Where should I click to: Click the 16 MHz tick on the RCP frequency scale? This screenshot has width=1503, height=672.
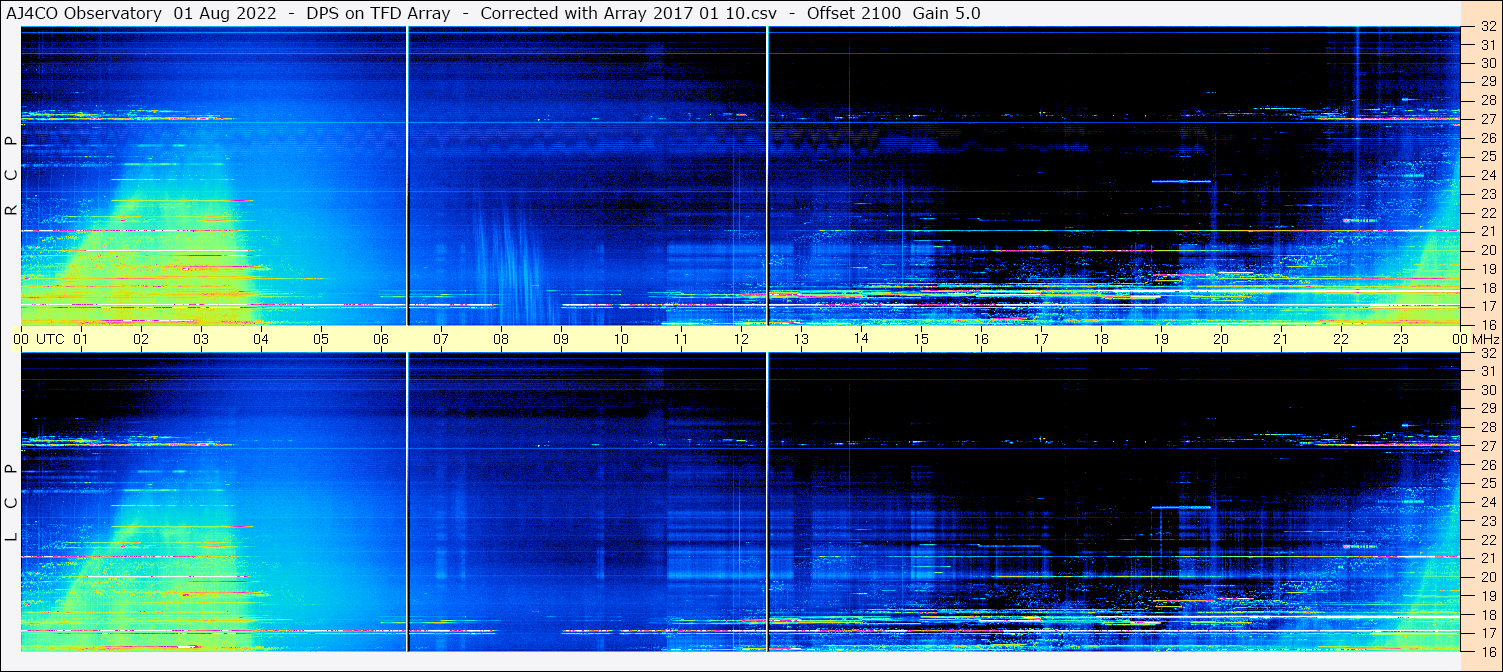pos(1487,324)
